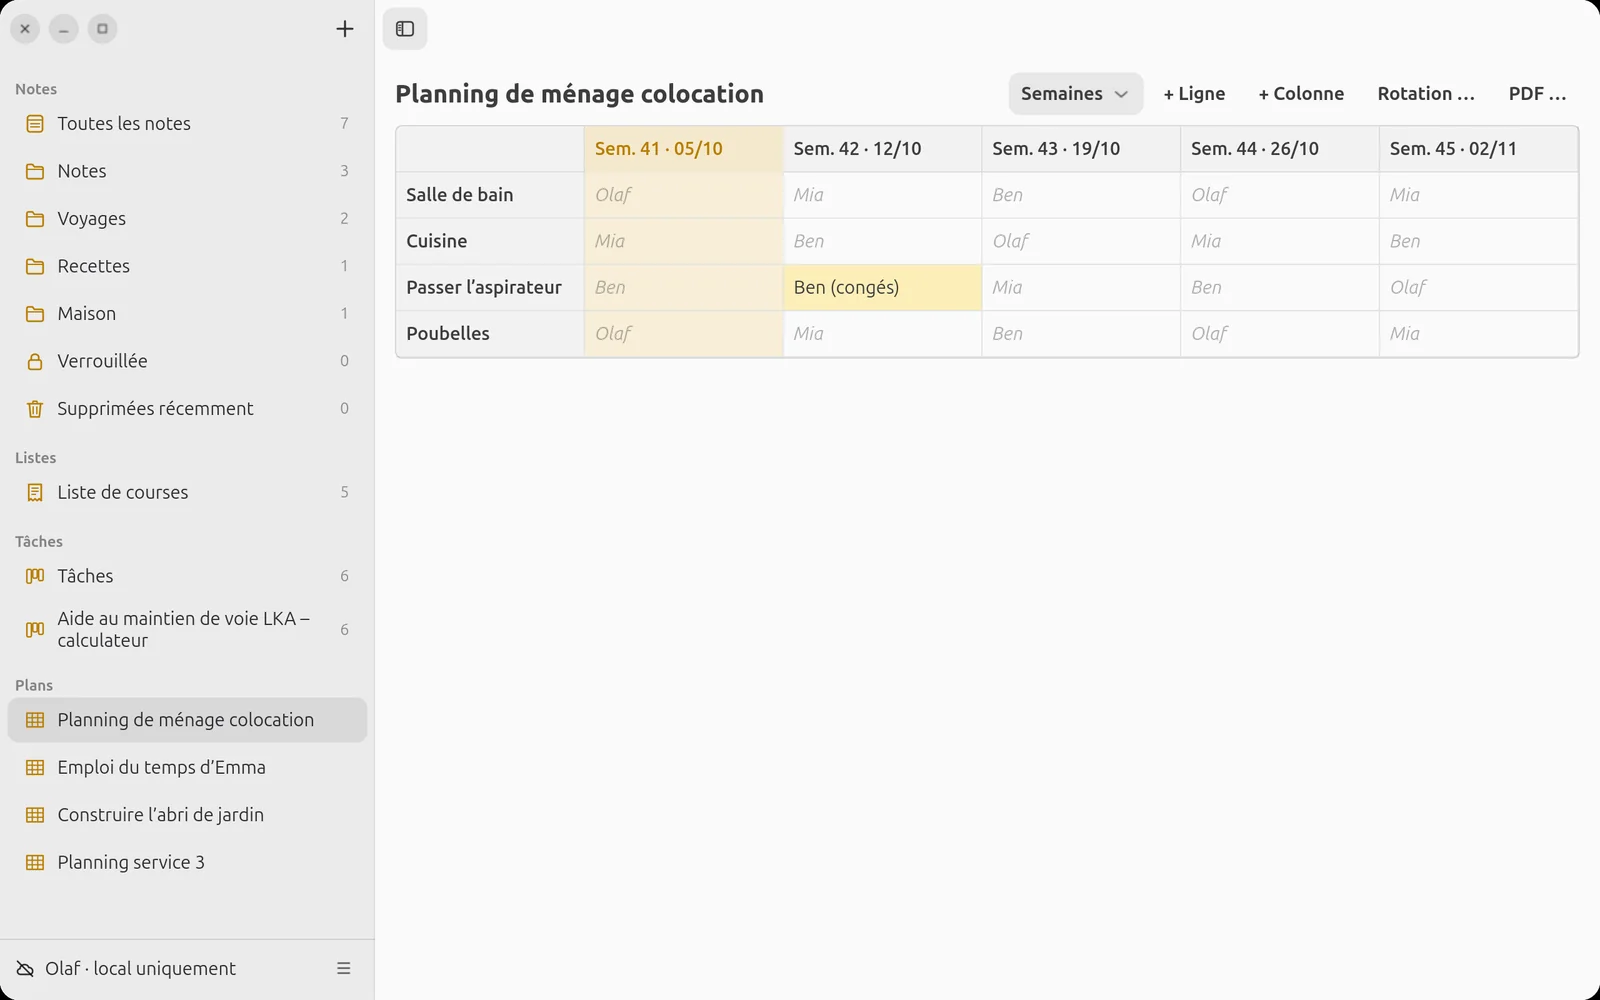
Task: Select Planning de ménage colocation in sidebar
Action: pyautogui.click(x=187, y=720)
